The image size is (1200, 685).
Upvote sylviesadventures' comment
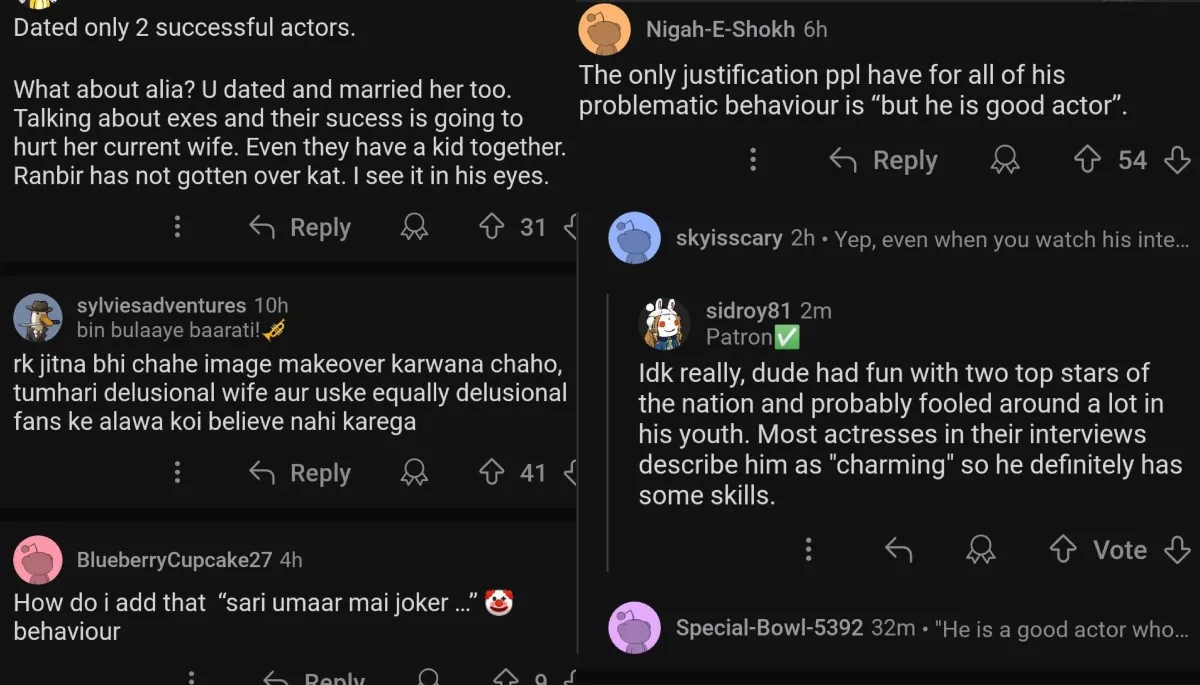pos(491,472)
